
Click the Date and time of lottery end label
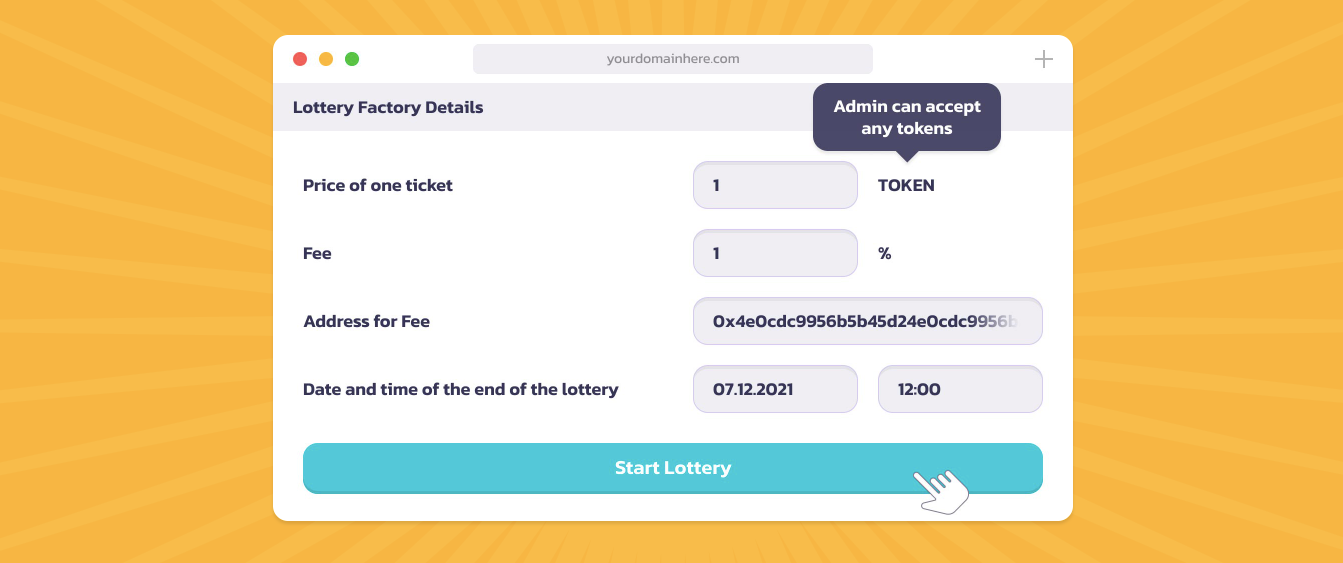[460, 389]
